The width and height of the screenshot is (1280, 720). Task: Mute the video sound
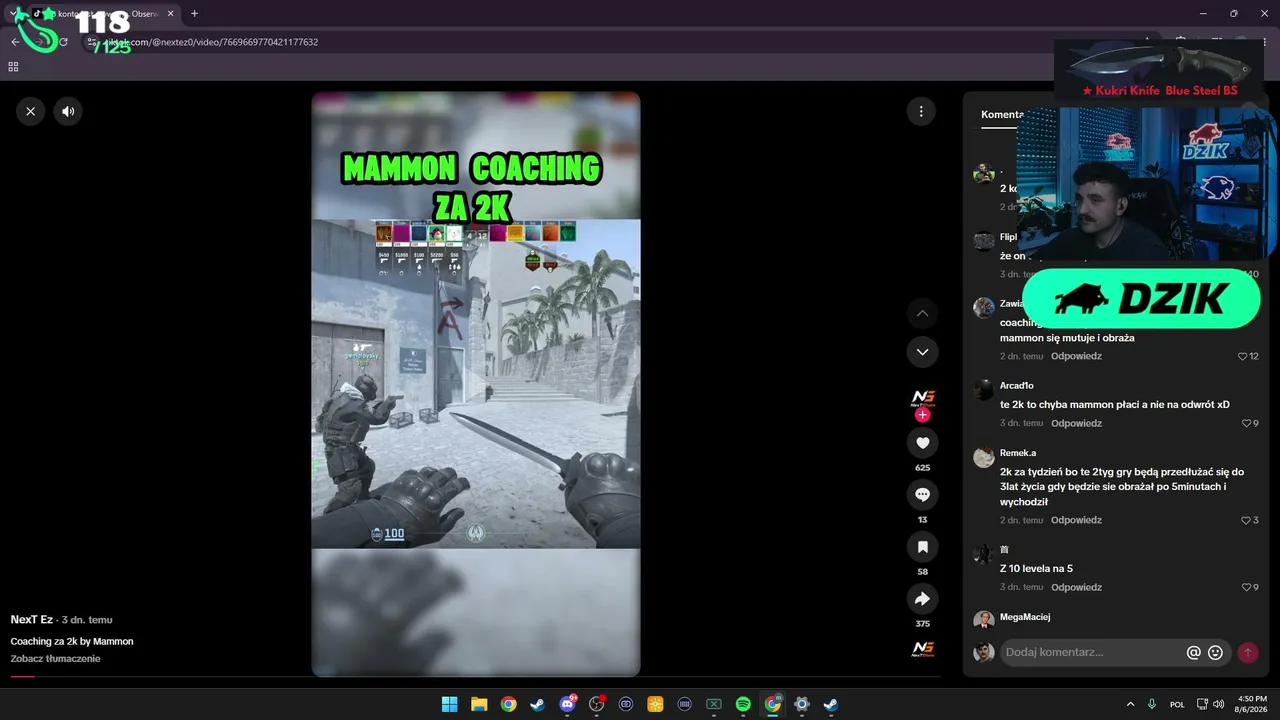(x=68, y=111)
